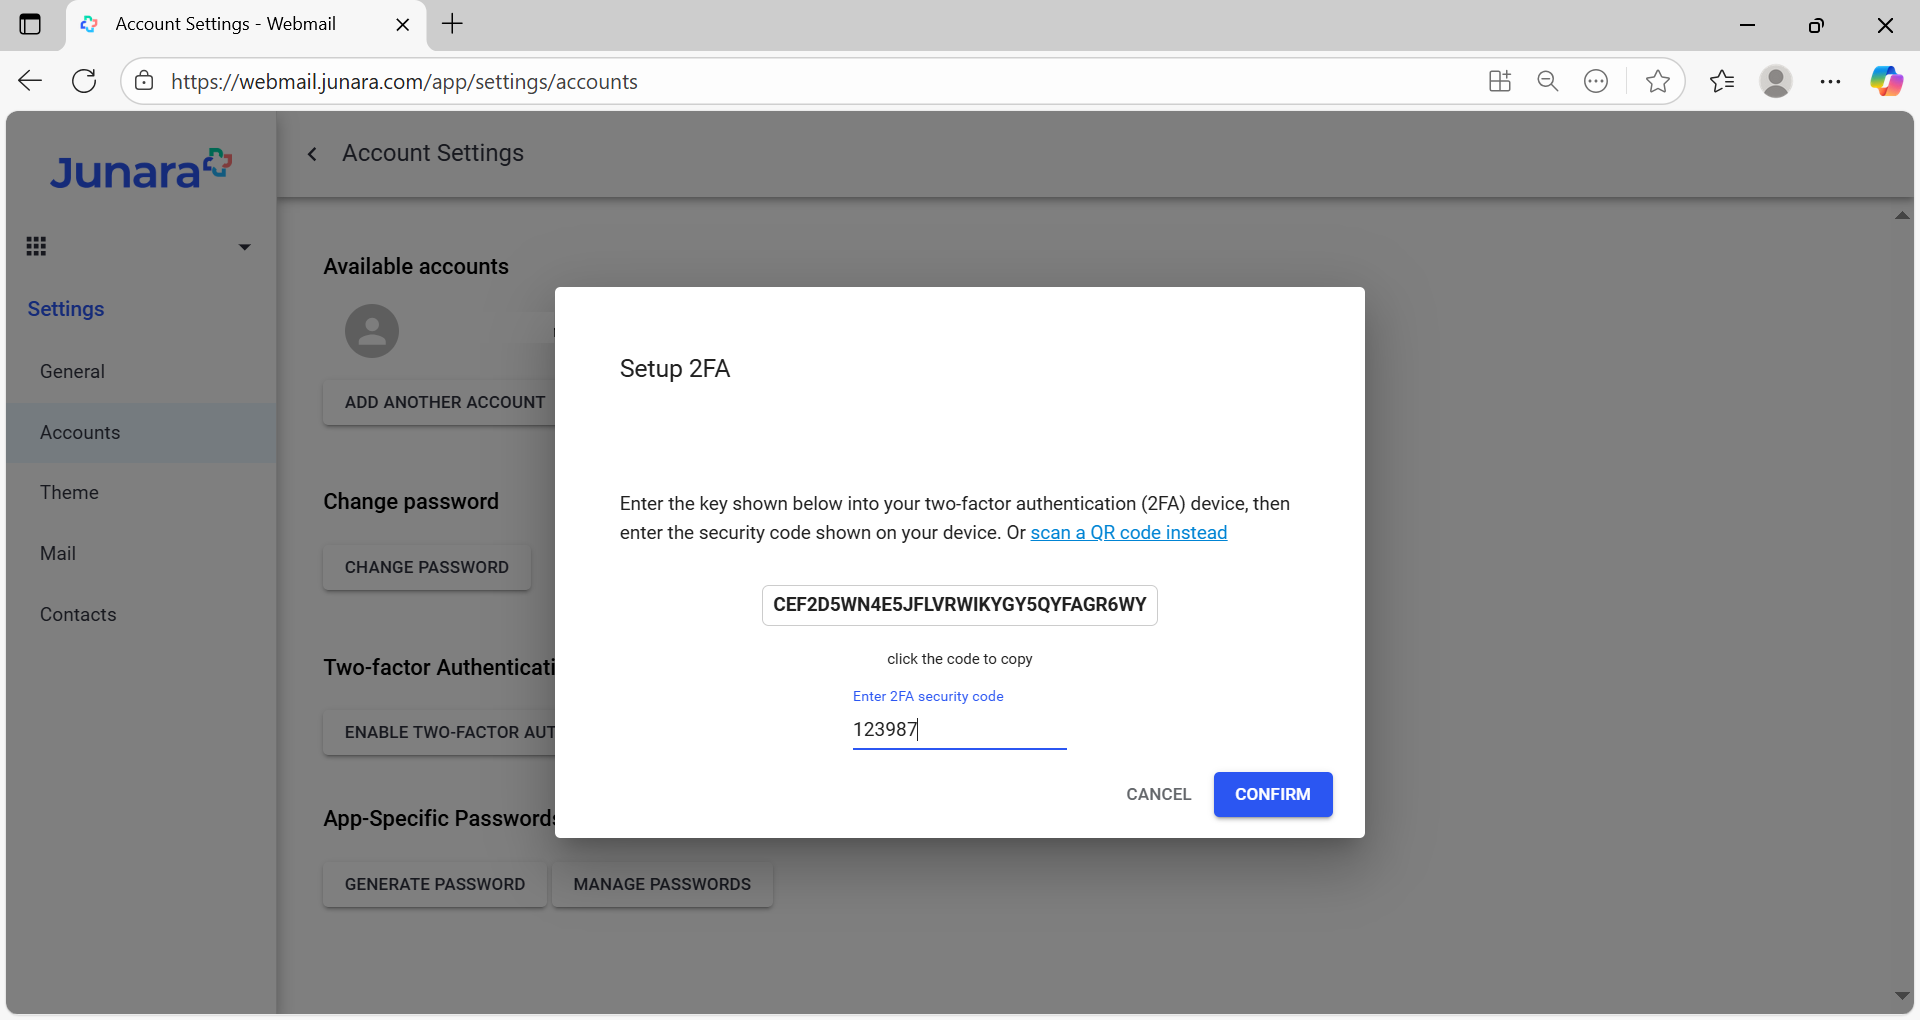Launch the Copilot icon
This screenshot has height=1020, width=1920.
(x=1886, y=81)
